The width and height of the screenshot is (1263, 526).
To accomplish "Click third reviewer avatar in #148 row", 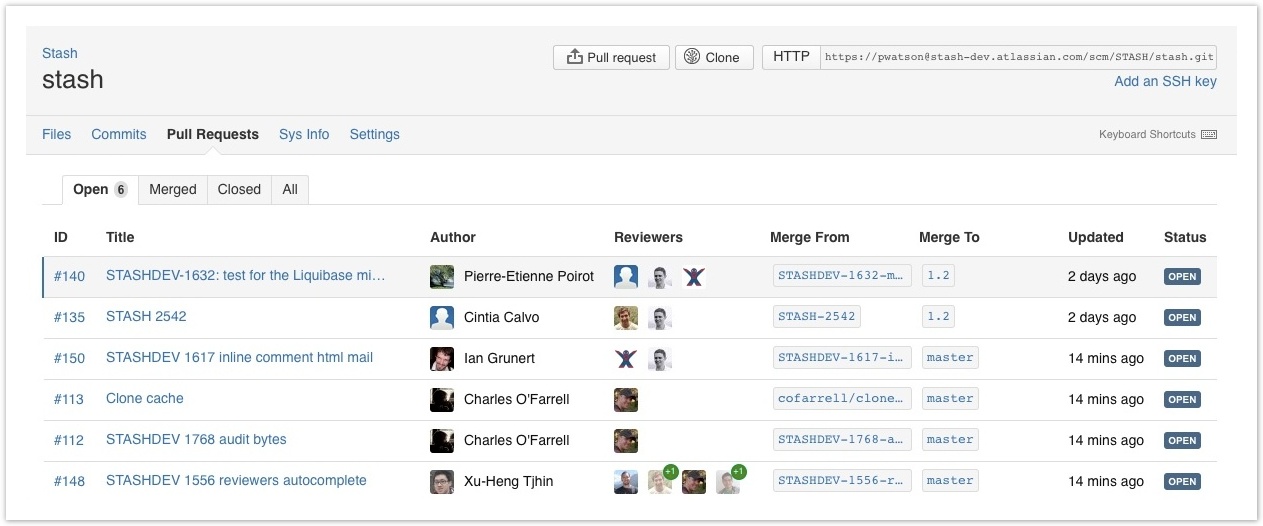I will pos(694,482).
